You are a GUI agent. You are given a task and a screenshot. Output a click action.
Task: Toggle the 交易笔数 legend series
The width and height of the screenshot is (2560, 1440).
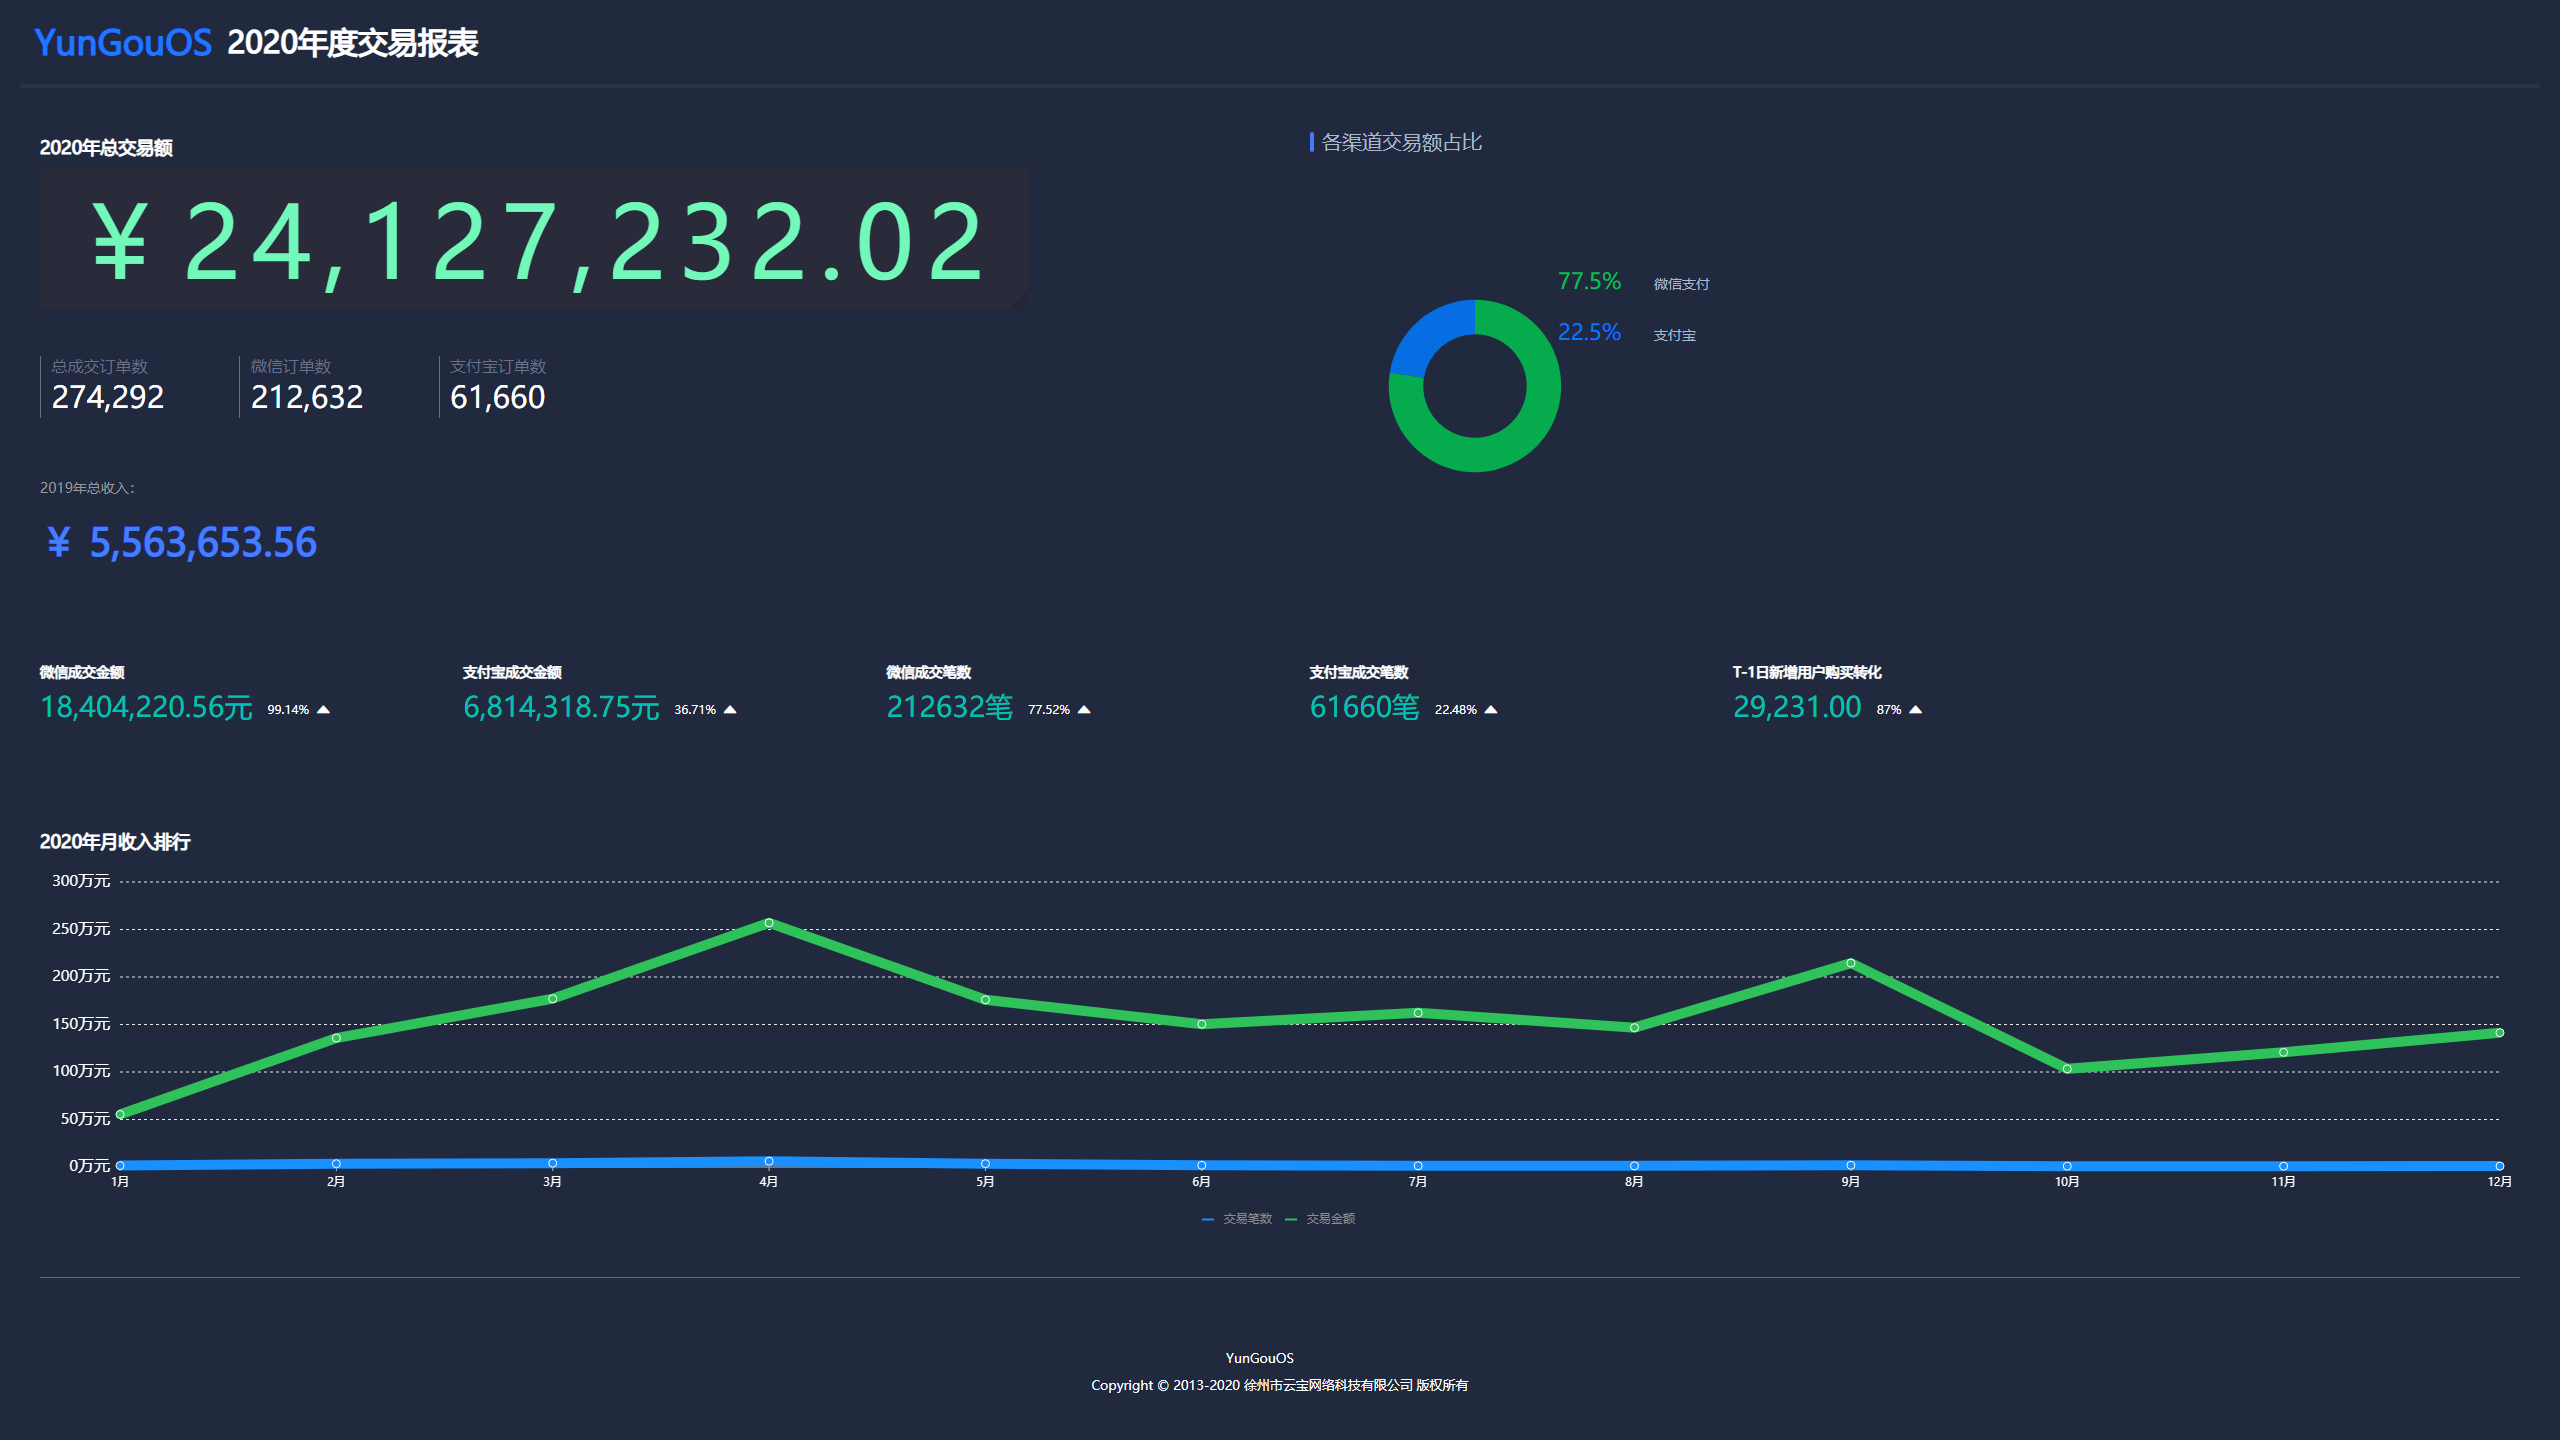(1237, 1219)
